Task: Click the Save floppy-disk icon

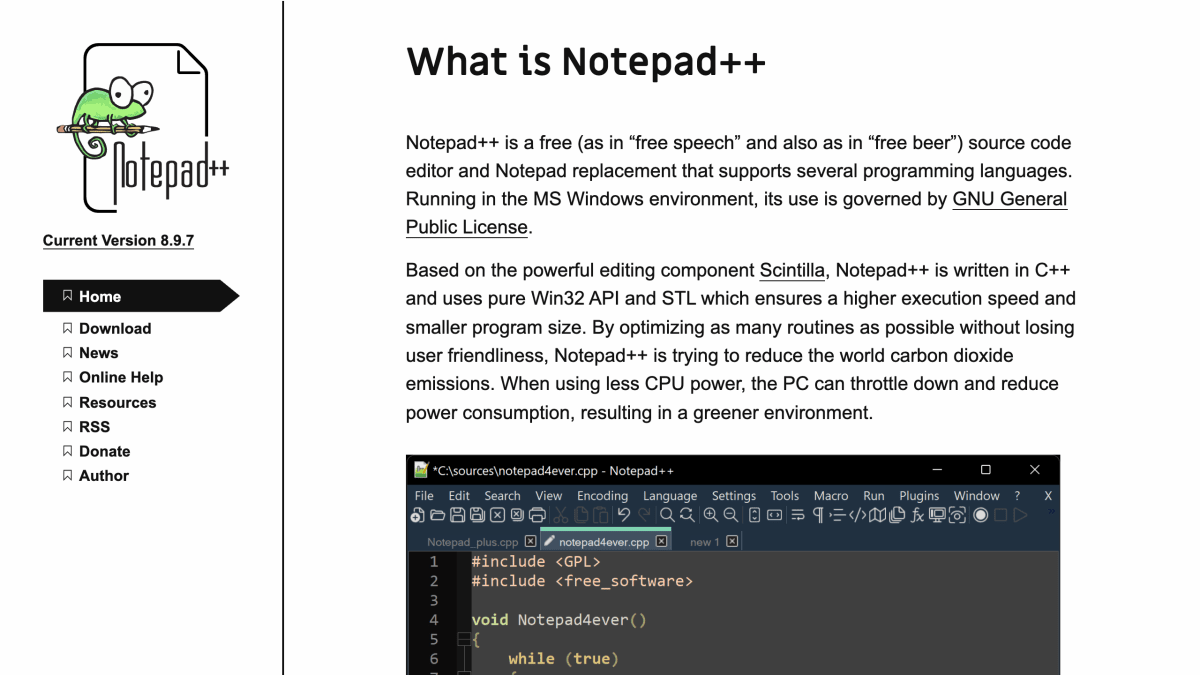Action: tap(457, 515)
